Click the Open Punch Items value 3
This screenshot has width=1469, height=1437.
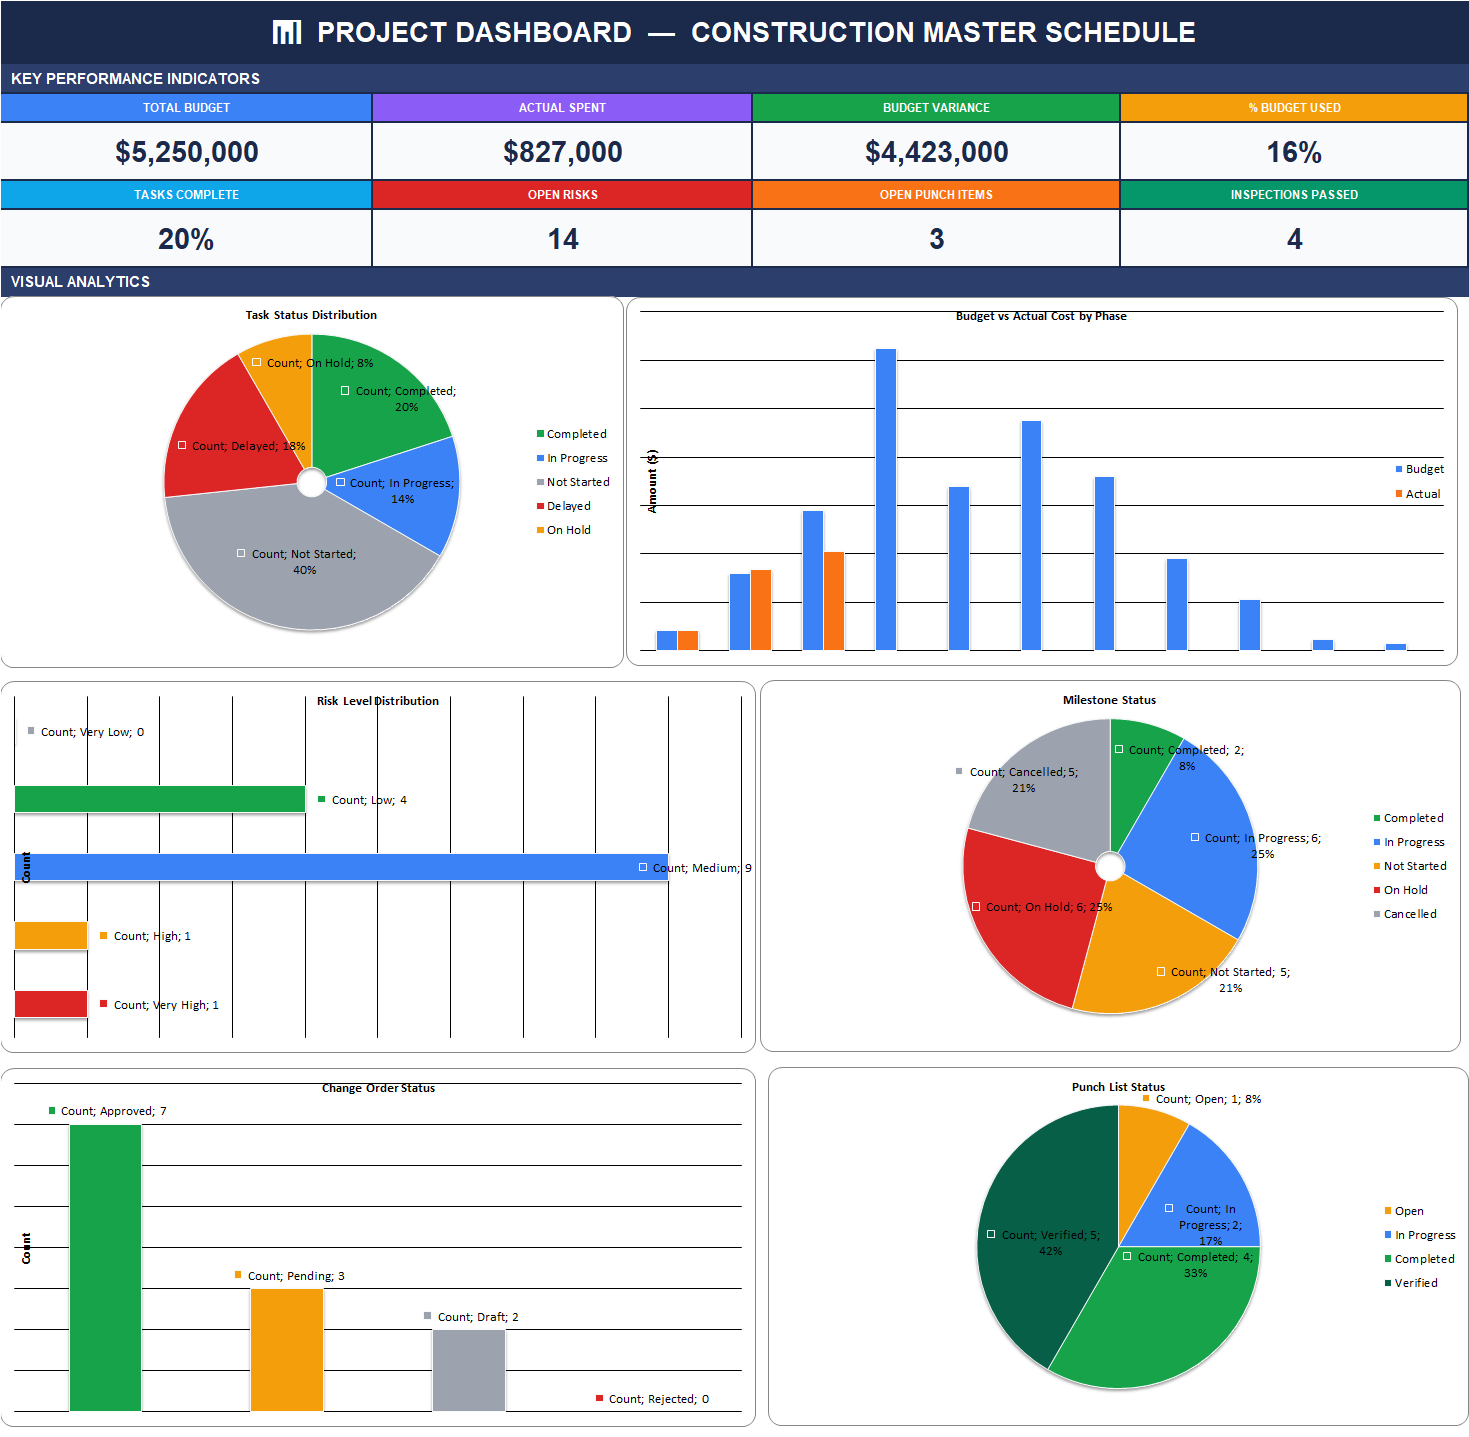[937, 239]
